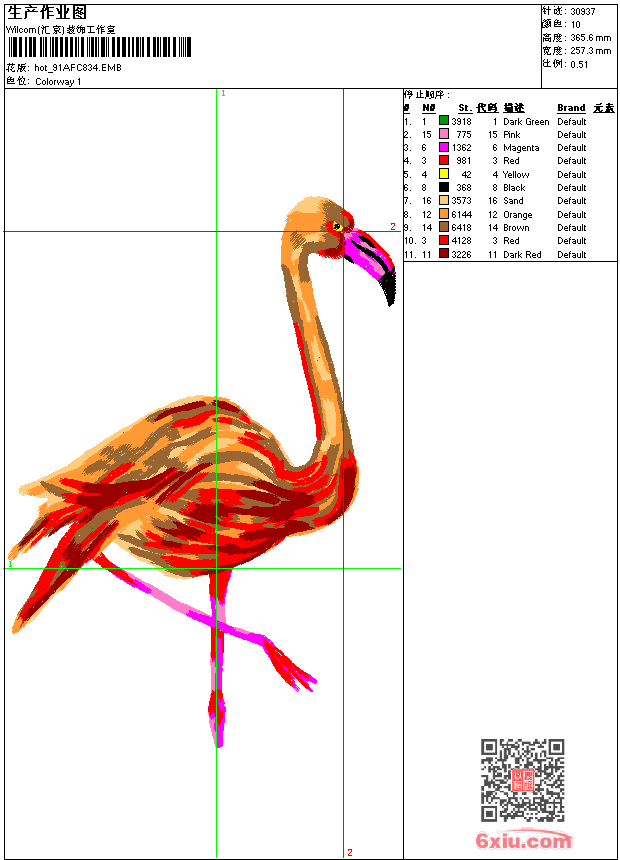
Task: Select the Brown color swatch
Action: point(444,227)
